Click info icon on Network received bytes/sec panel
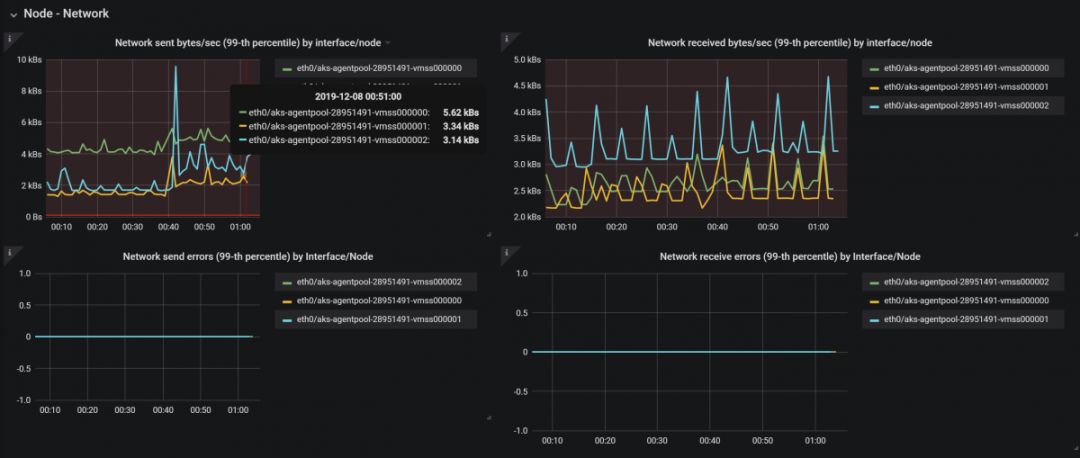Image resolution: width=1080 pixels, height=458 pixels. point(508,39)
